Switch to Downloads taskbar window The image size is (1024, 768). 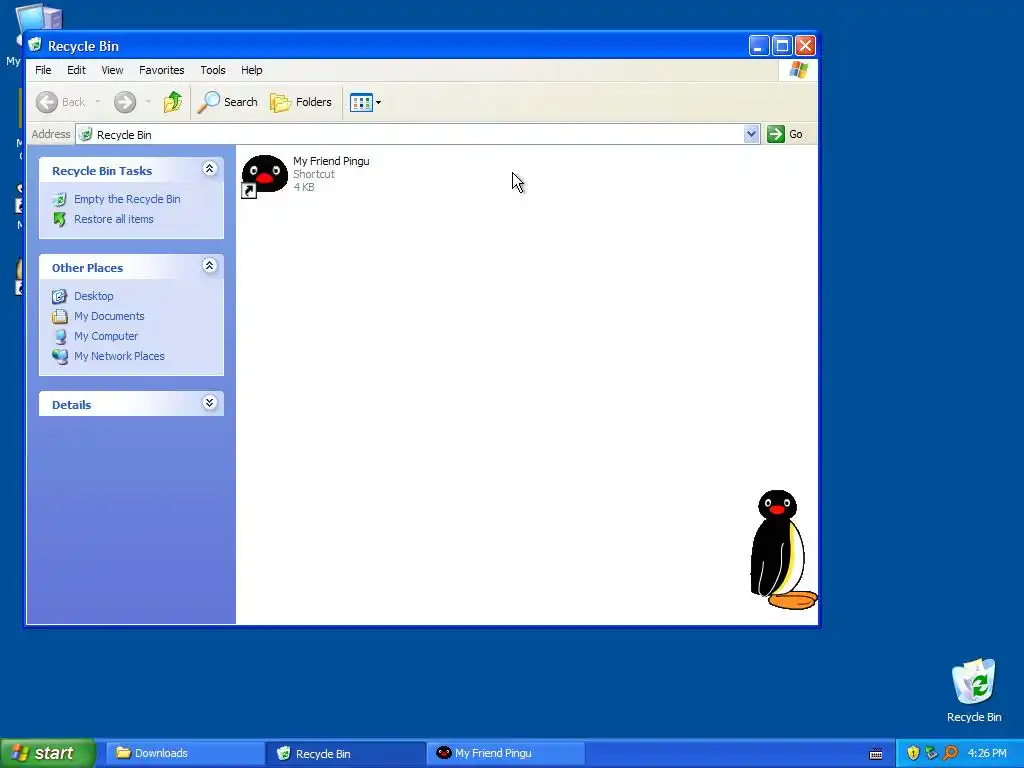pyautogui.click(x=183, y=754)
